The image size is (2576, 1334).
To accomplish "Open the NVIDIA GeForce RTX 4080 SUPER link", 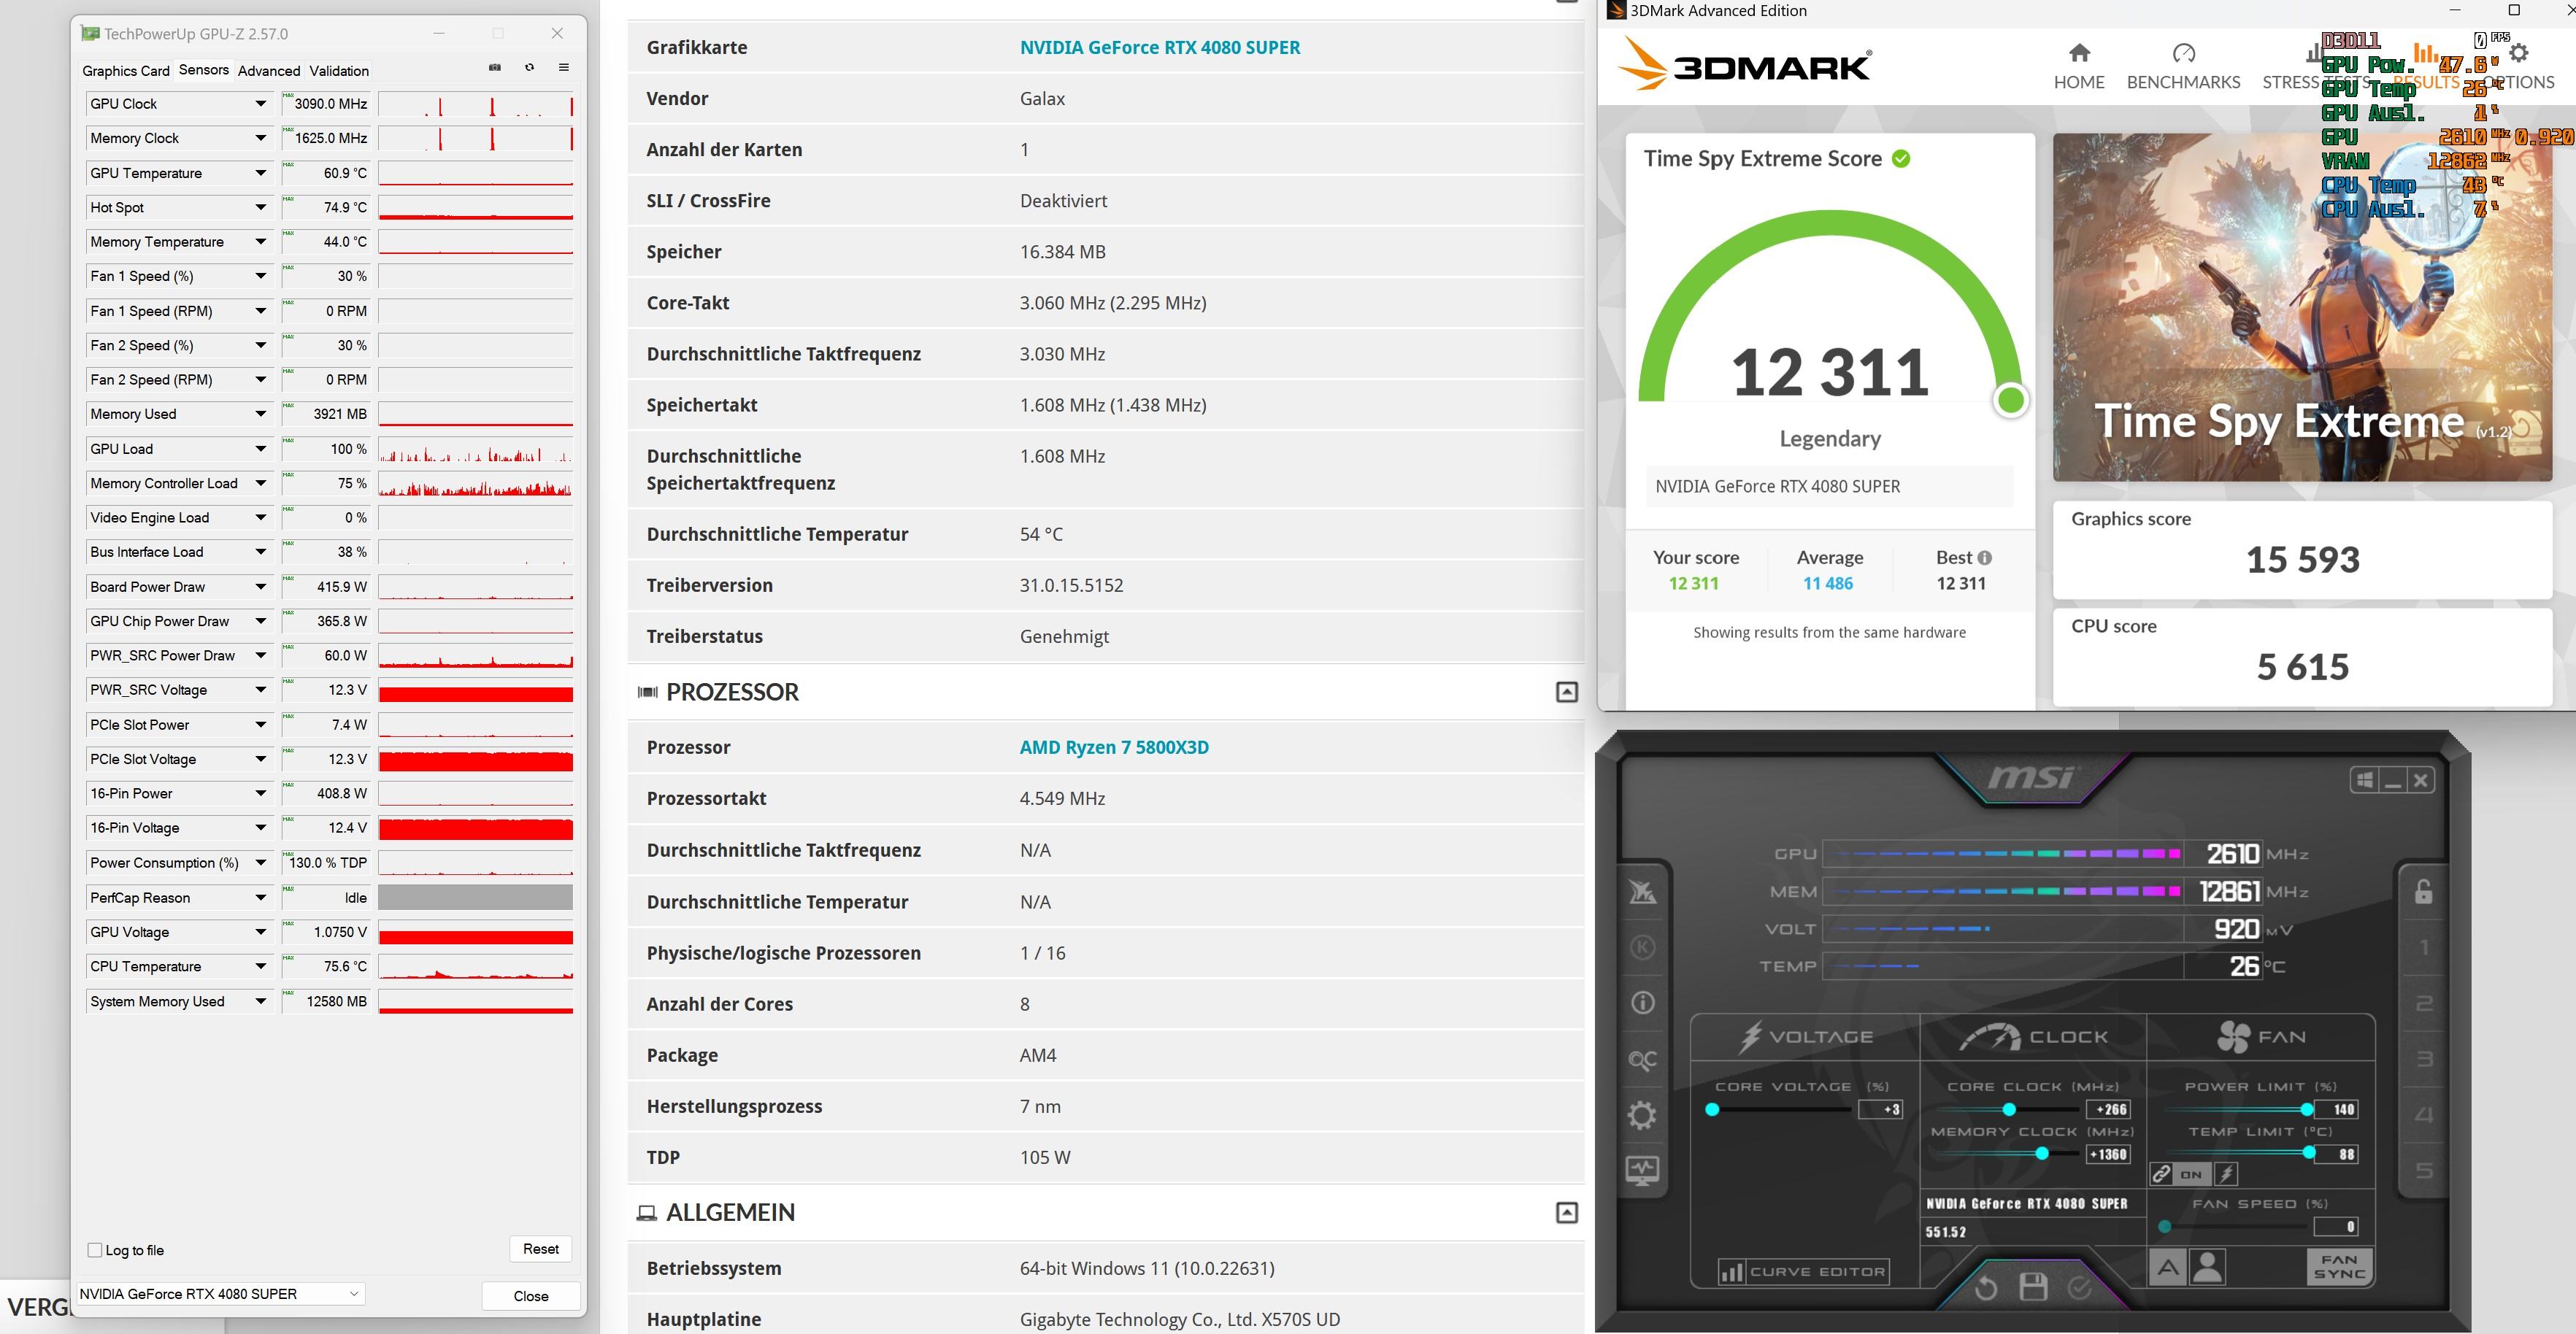I will [1160, 48].
